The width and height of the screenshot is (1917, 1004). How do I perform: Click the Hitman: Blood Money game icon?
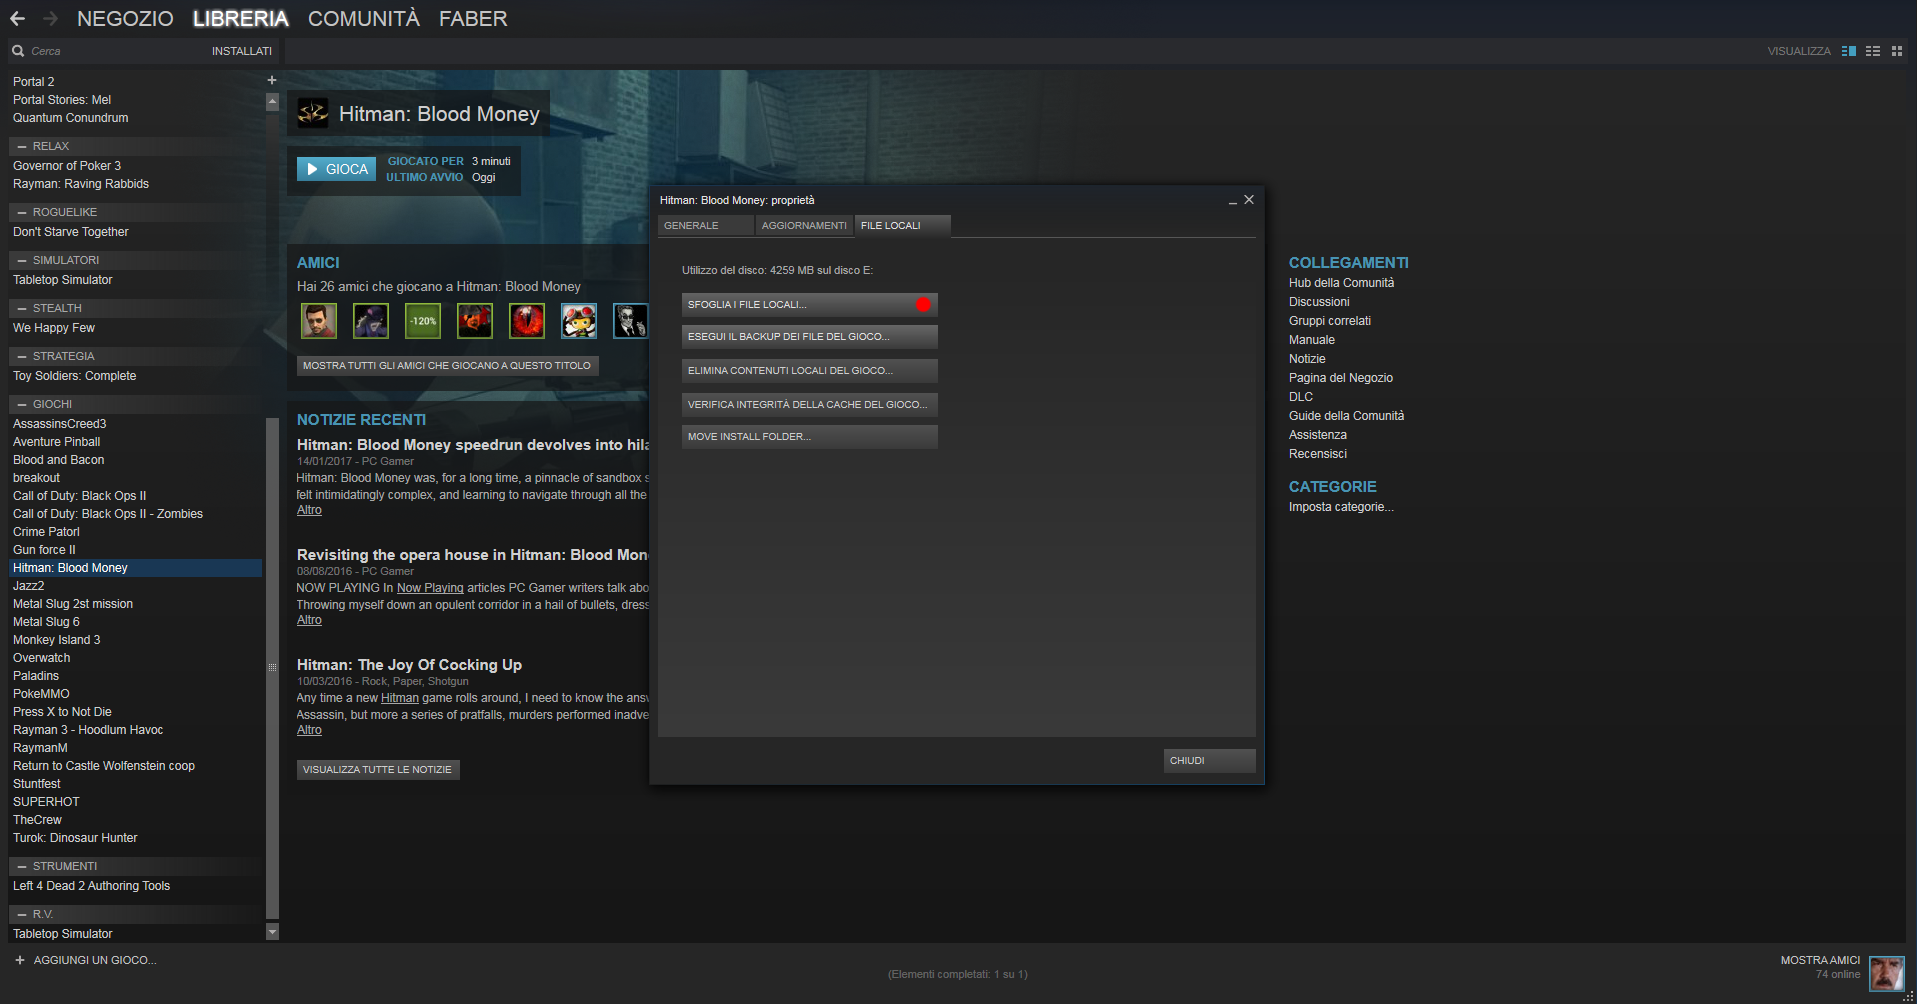coord(313,113)
